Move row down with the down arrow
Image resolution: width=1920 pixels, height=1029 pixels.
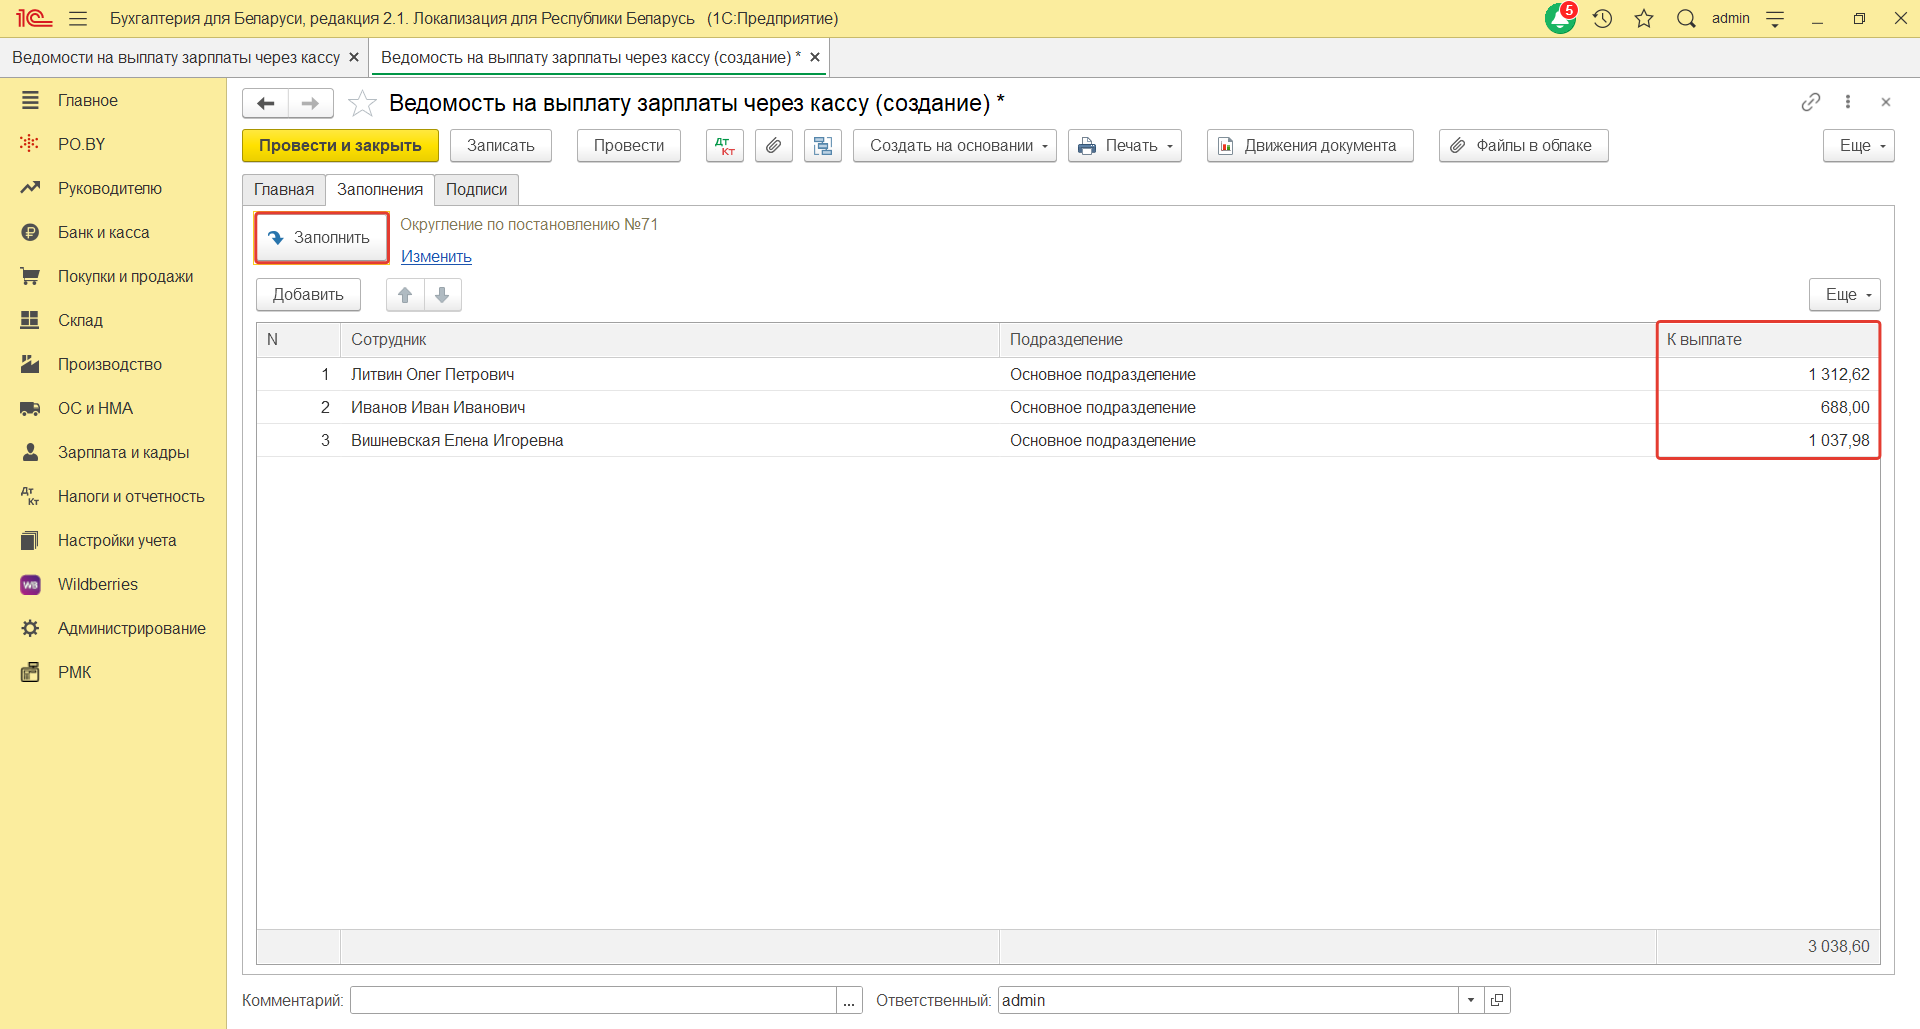(x=442, y=295)
